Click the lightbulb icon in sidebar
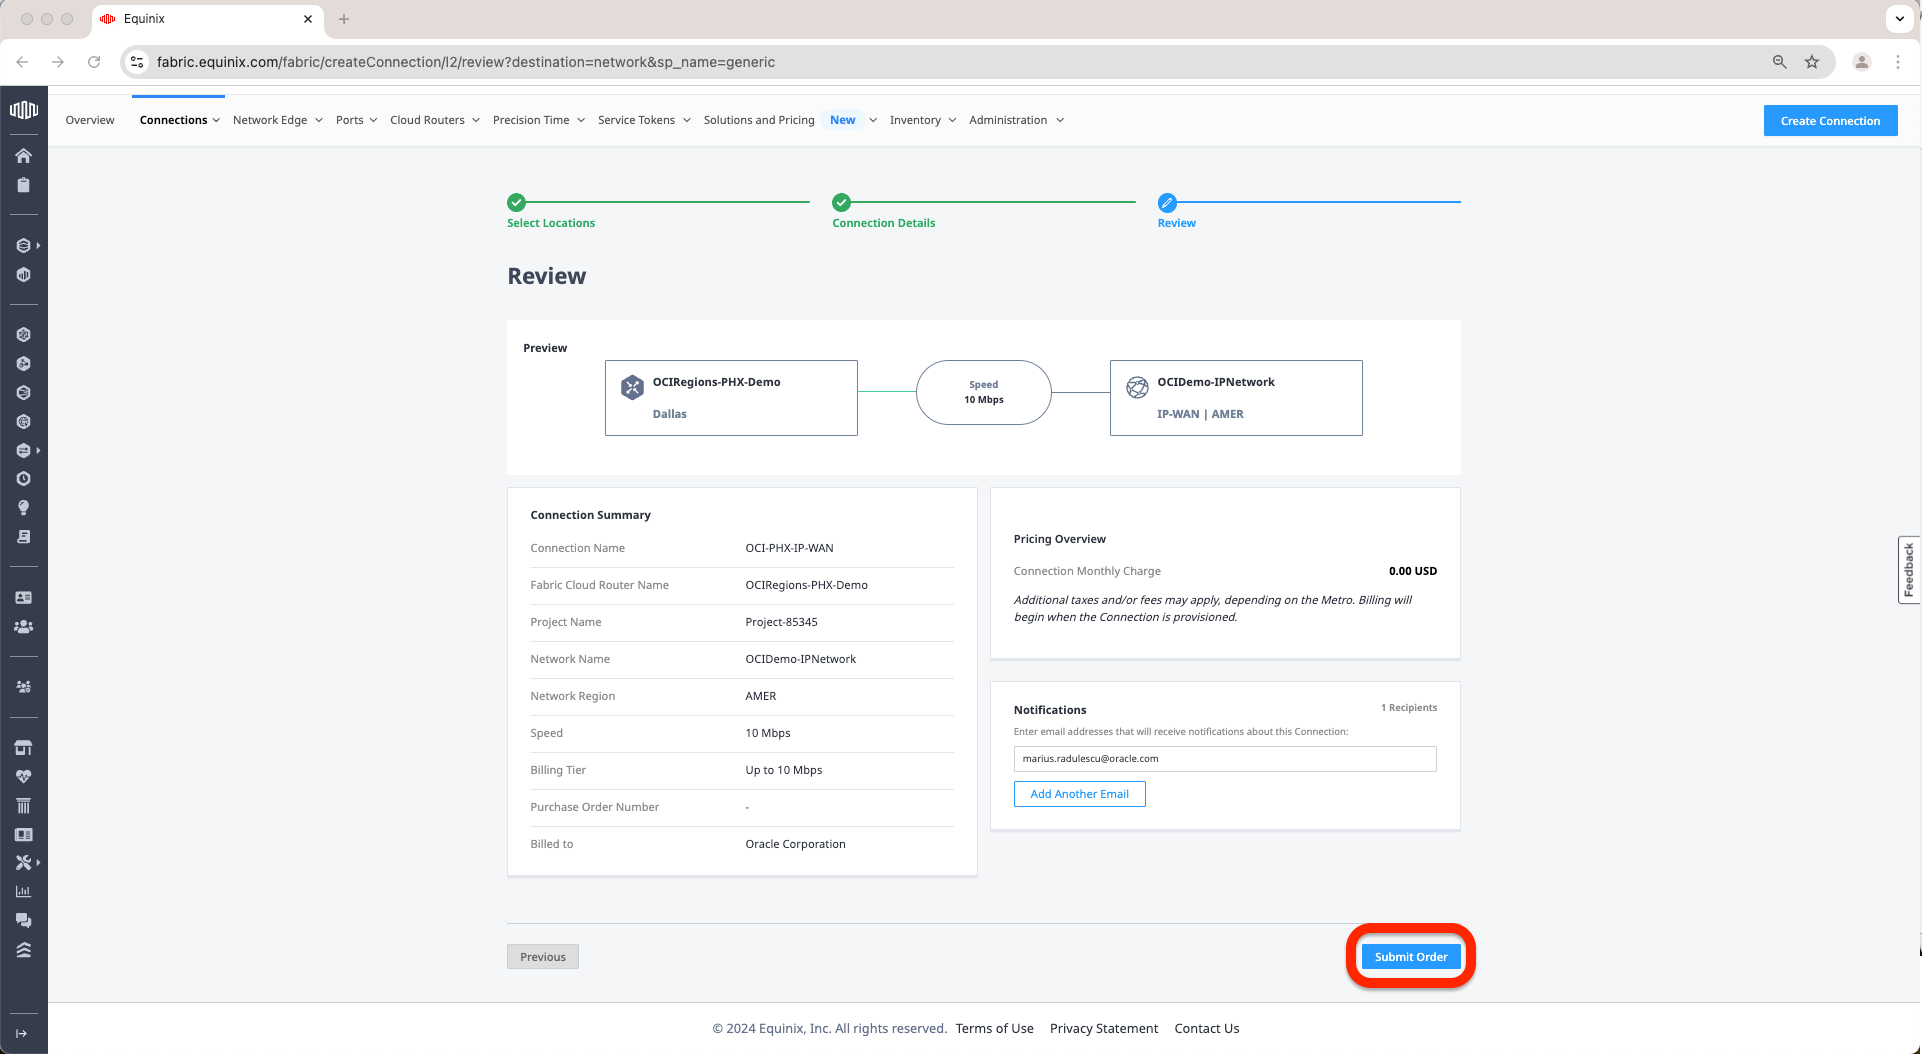Viewport: 1922px width, 1054px height. coord(23,508)
